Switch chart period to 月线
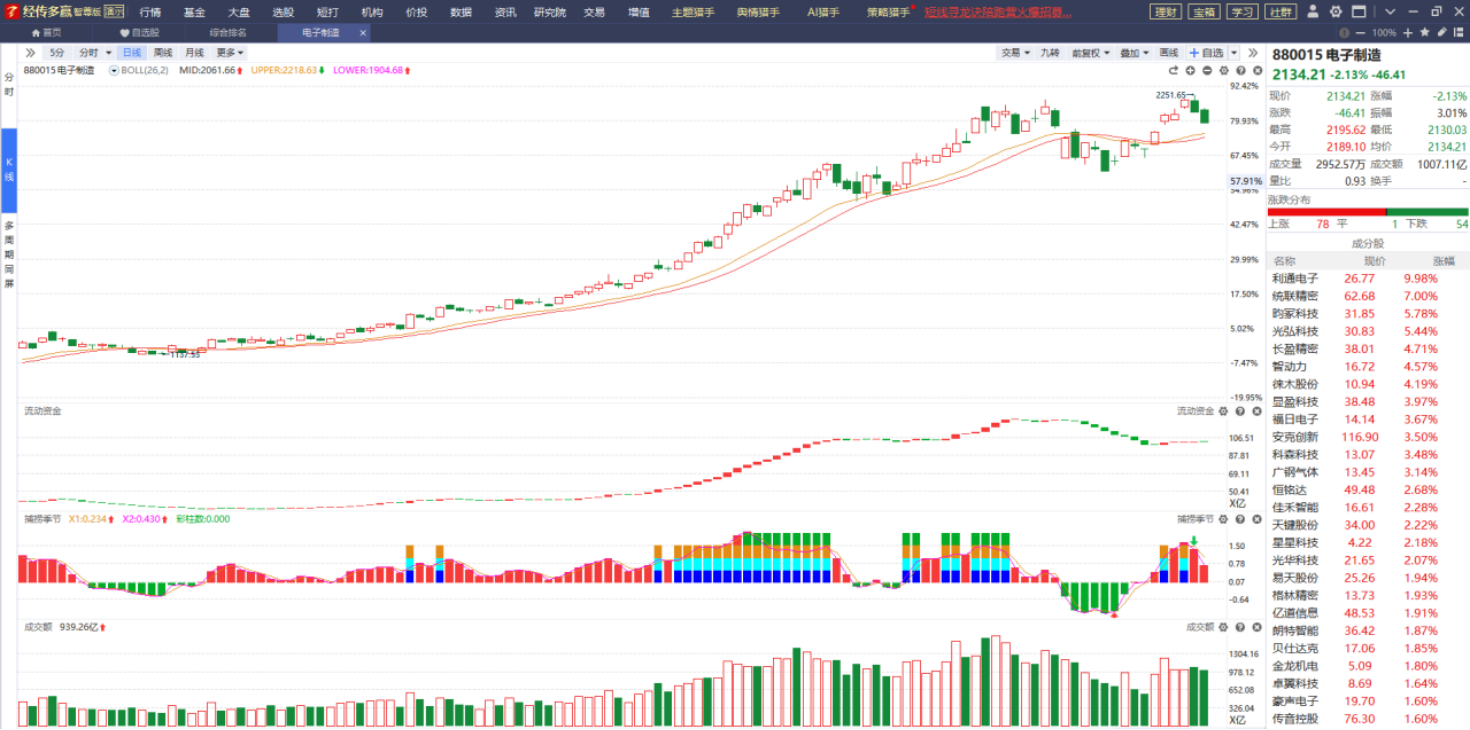Viewport: 1470px width, 730px height. pyautogui.click(x=194, y=53)
